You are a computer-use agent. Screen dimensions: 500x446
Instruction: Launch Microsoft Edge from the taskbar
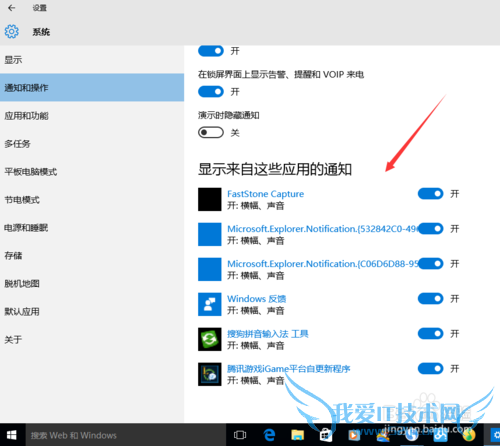(x=269, y=435)
